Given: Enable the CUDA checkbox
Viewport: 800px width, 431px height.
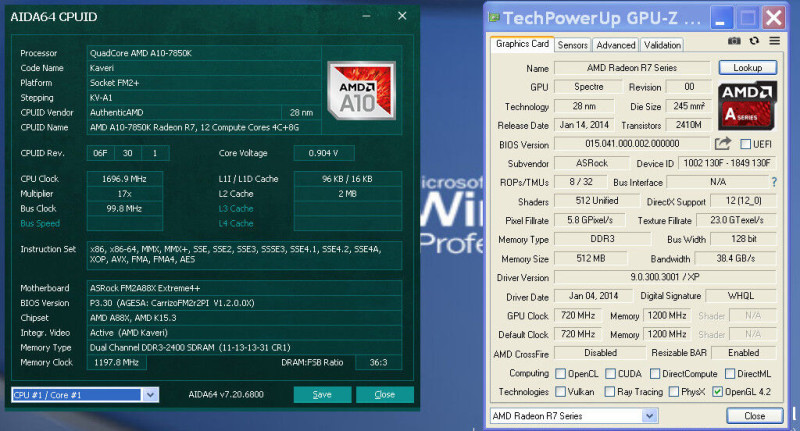Looking at the screenshot, I should point(610,374).
